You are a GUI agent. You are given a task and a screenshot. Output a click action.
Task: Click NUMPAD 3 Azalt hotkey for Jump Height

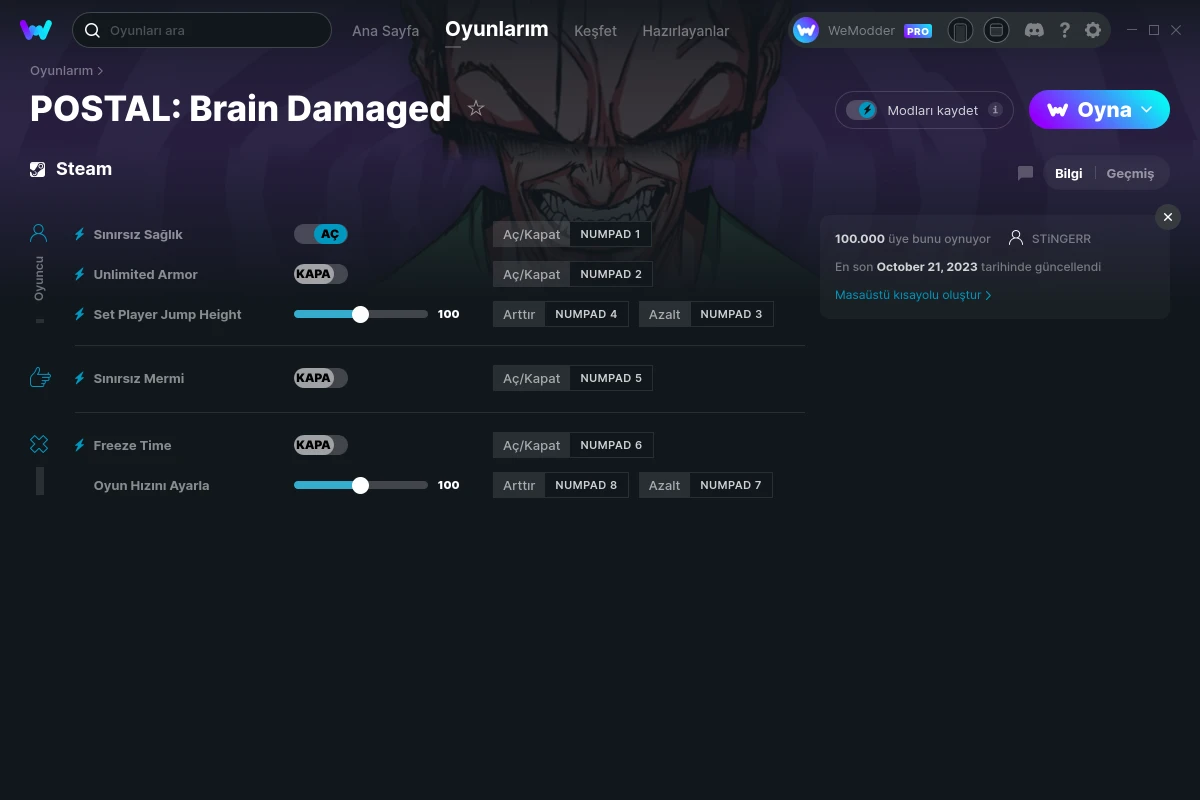coord(731,314)
